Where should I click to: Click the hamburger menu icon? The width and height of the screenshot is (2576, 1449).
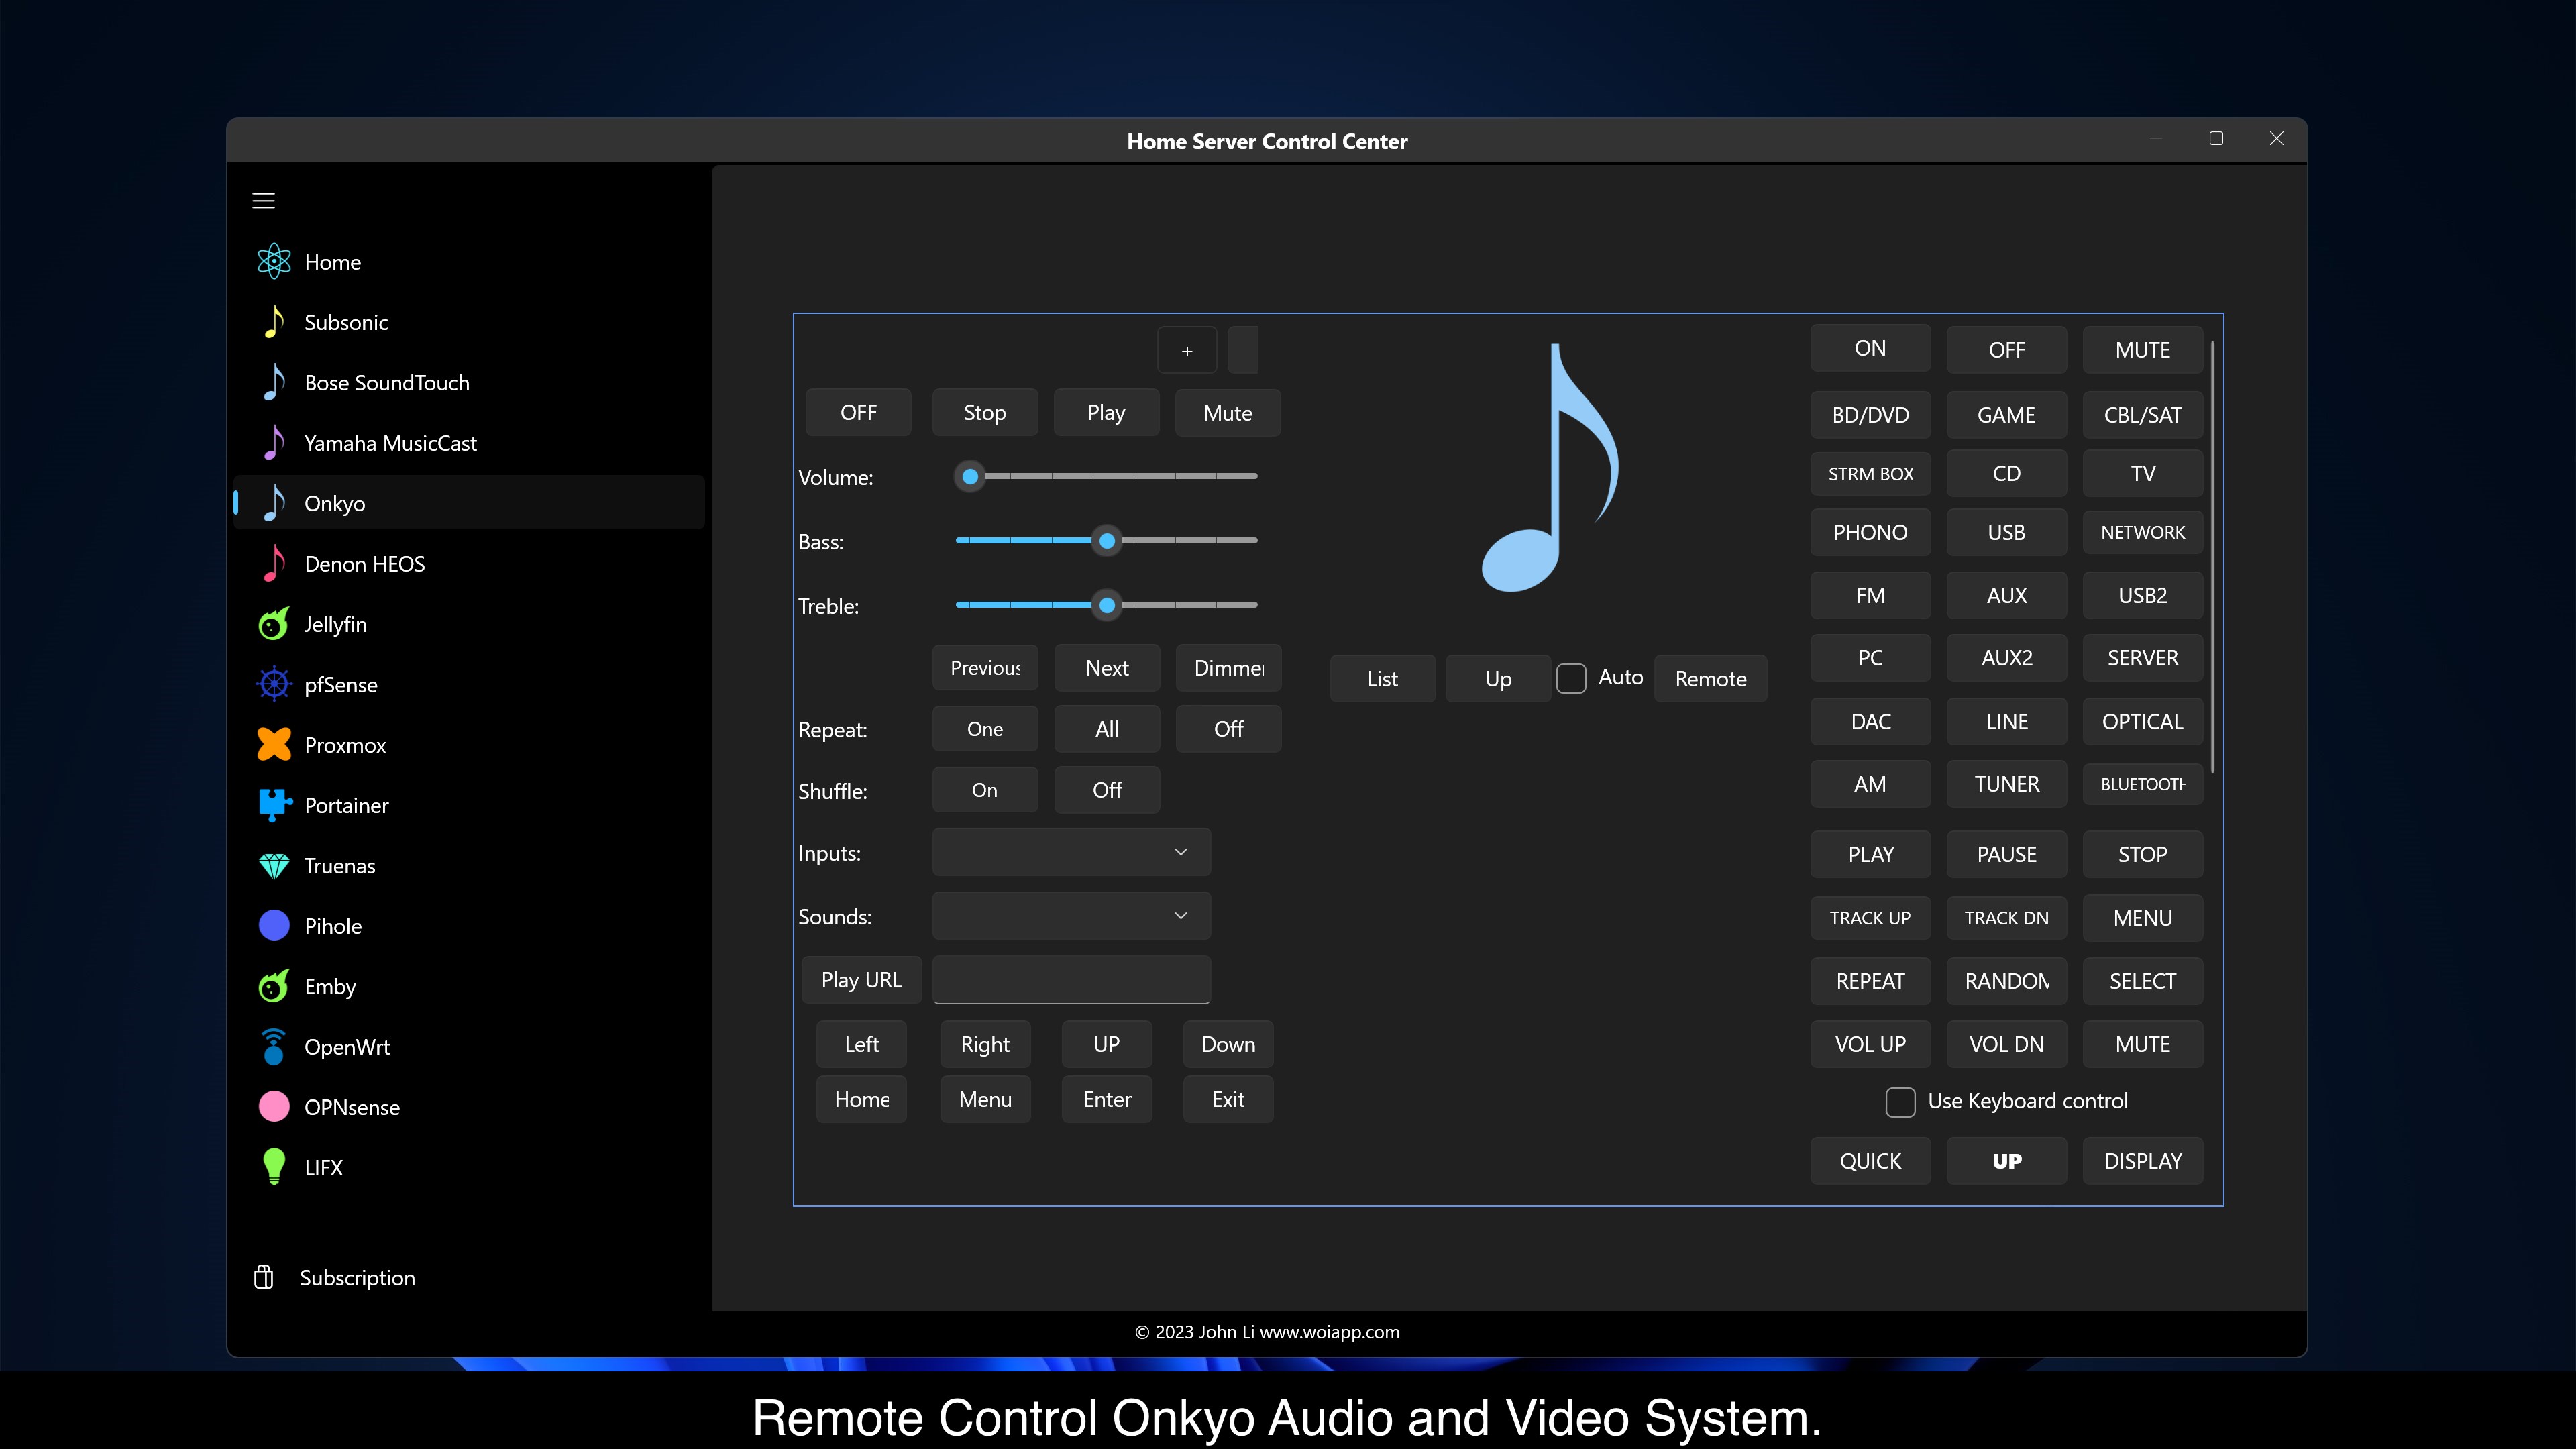pos(263,201)
